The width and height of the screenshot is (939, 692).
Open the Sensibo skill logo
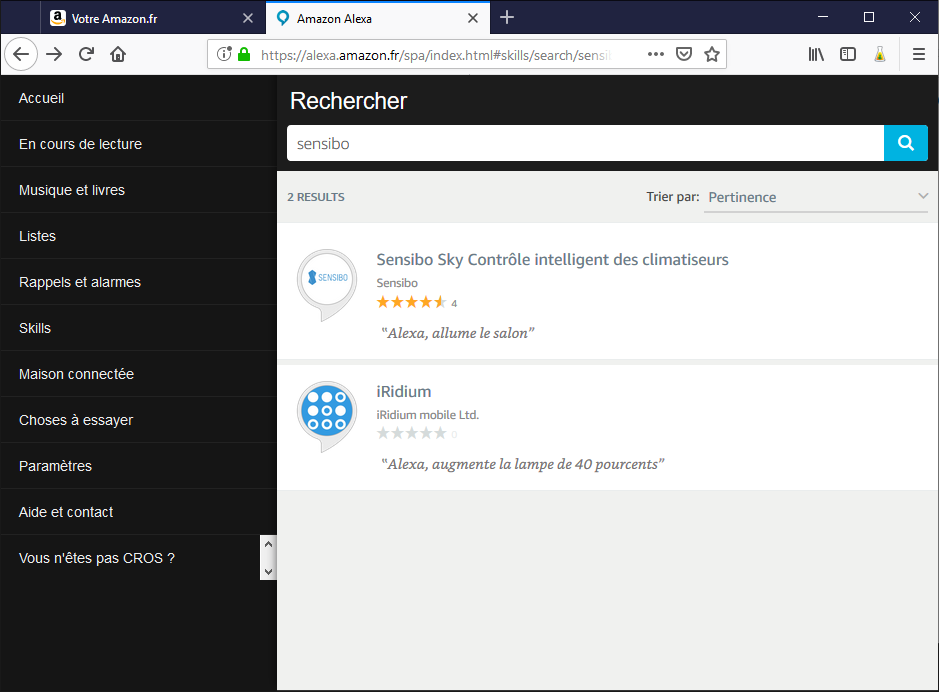[327, 285]
